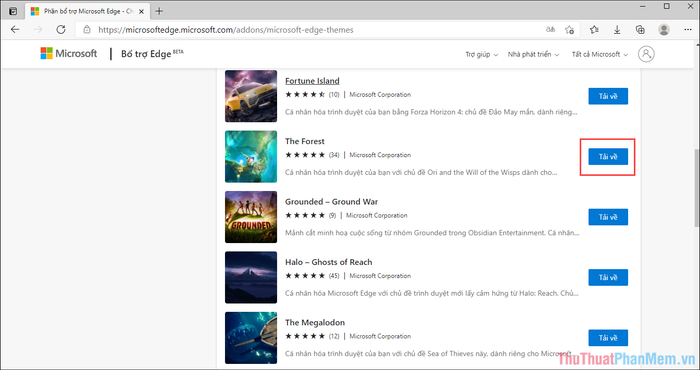Expand the Trợ giúp dropdown
The height and width of the screenshot is (370, 700).
click(x=481, y=54)
